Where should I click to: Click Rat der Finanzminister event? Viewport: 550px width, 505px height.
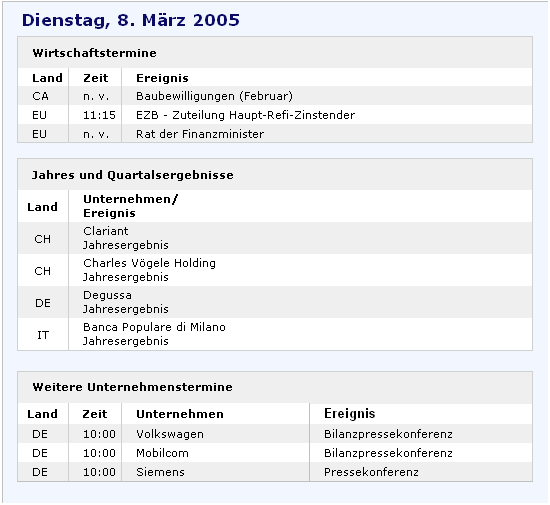click(x=200, y=134)
